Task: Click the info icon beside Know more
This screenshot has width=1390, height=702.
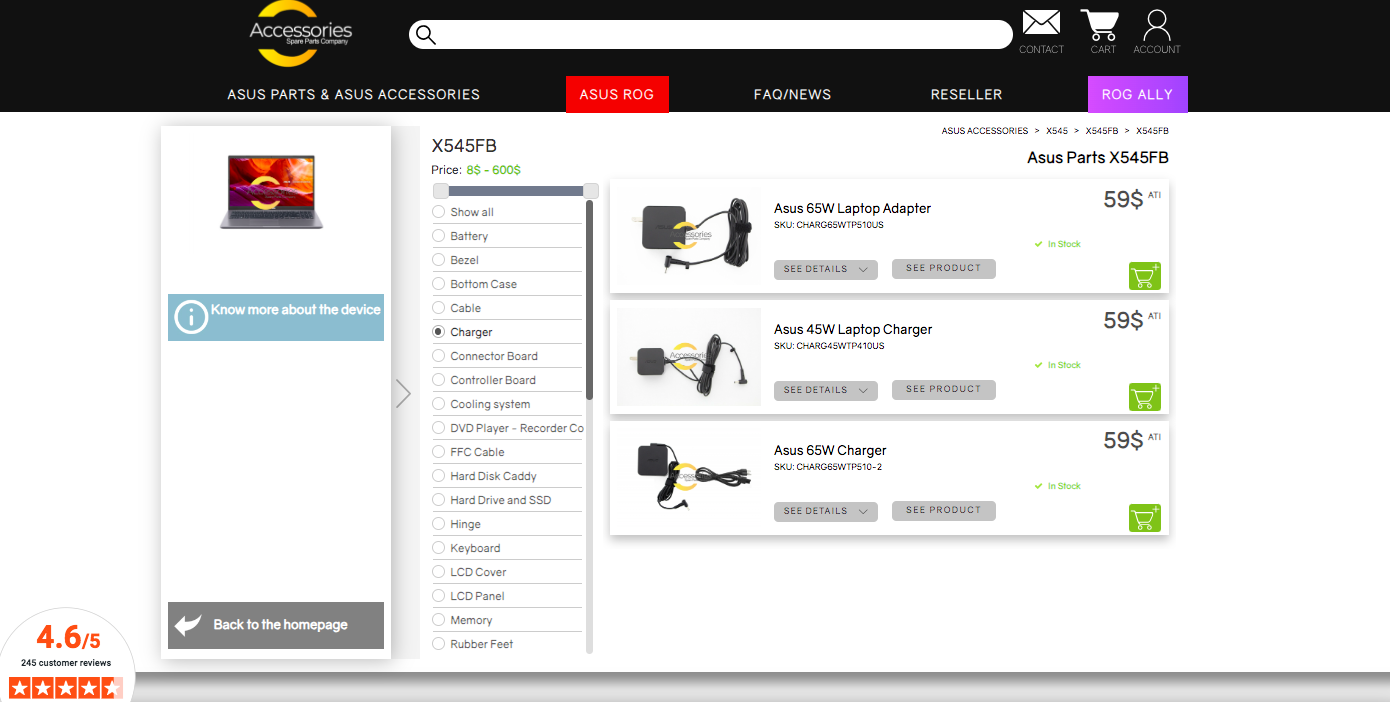Action: tap(191, 317)
